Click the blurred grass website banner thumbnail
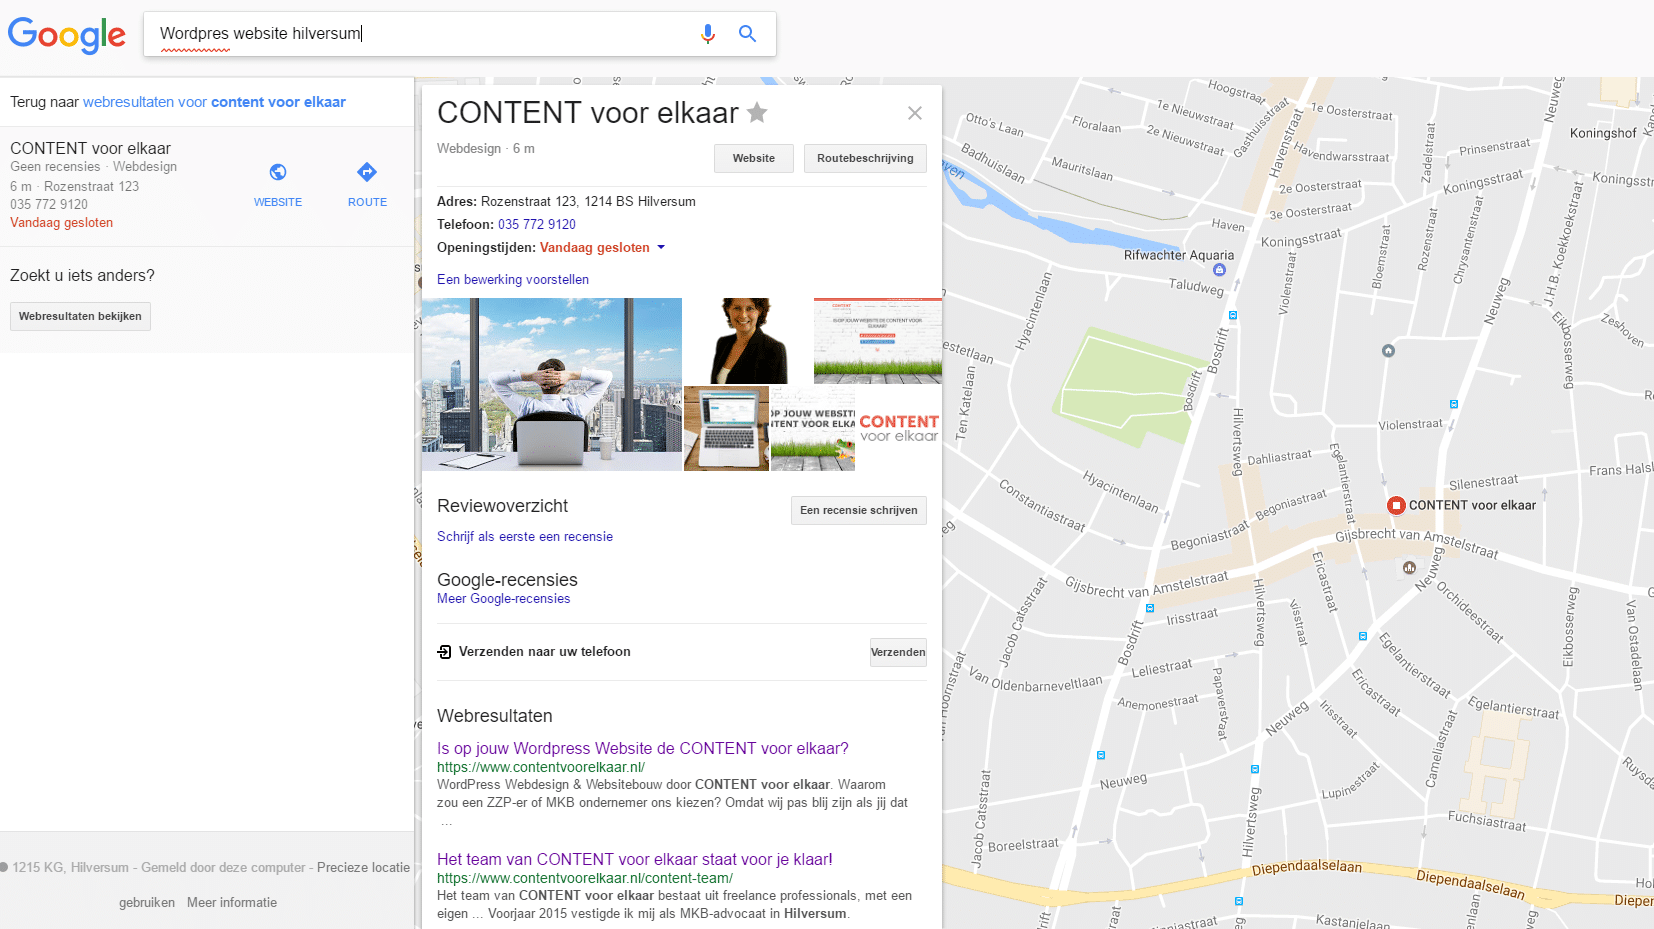This screenshot has width=1654, height=929. (x=813, y=428)
